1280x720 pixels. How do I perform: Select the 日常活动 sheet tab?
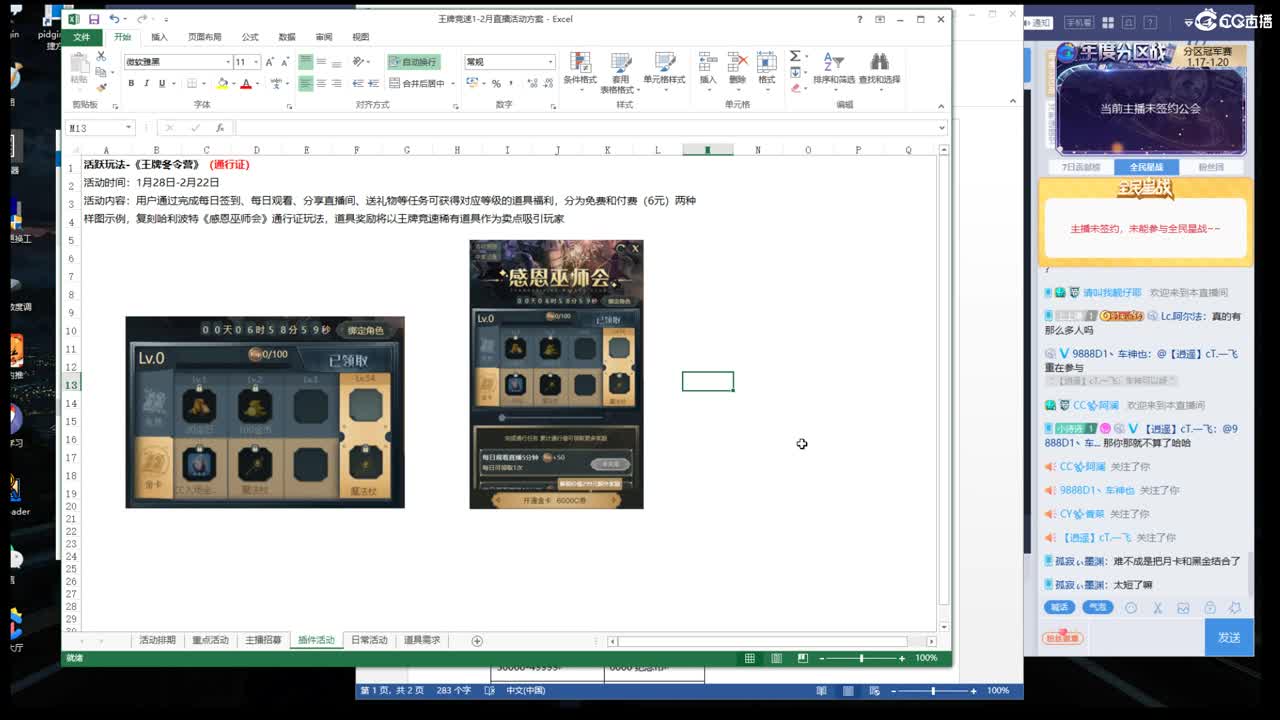[369, 640]
